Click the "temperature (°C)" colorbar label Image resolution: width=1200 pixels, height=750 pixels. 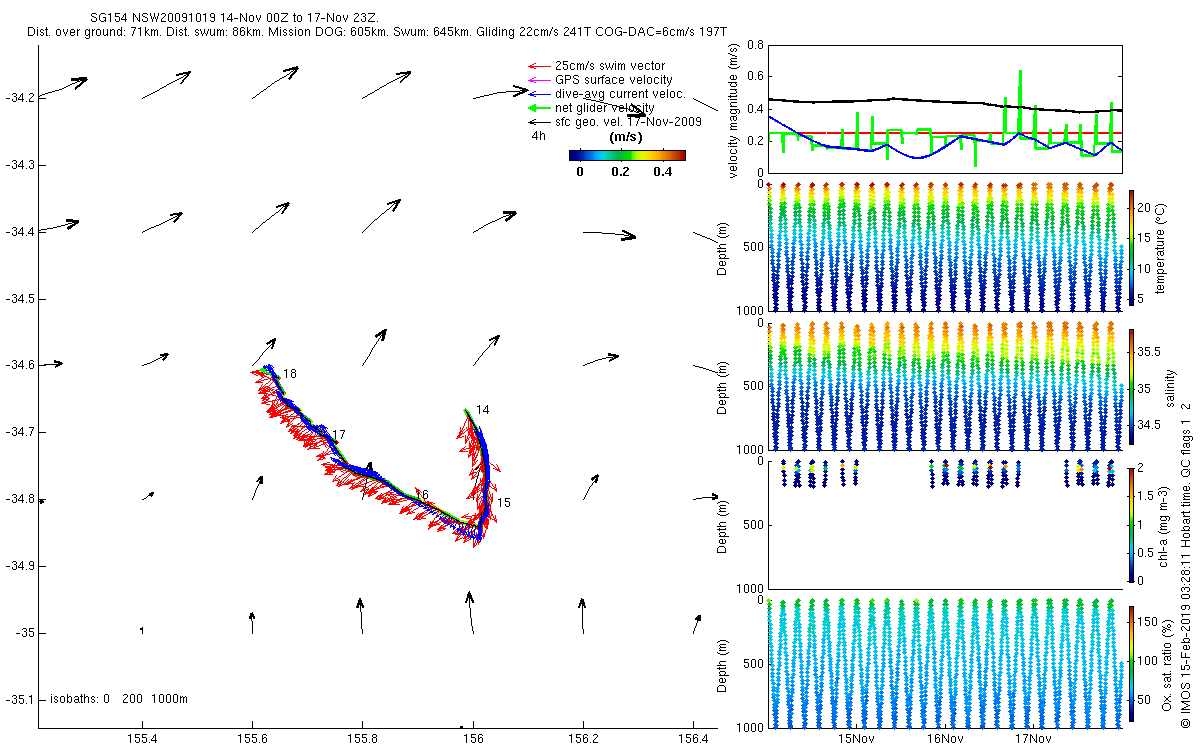pos(1161,247)
